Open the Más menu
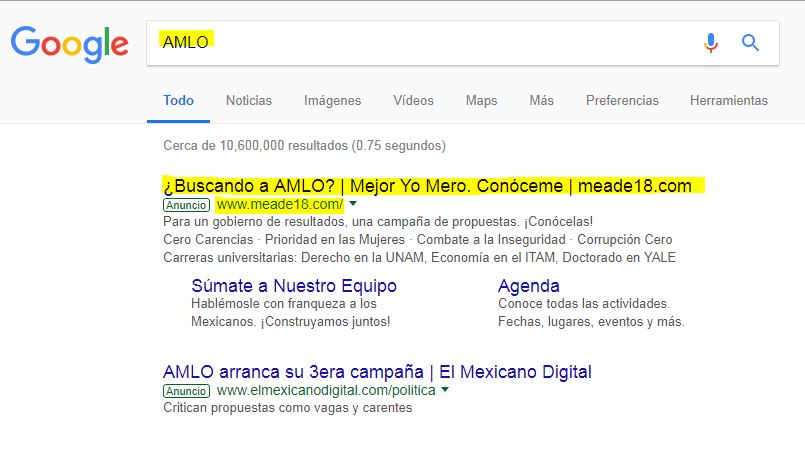 (541, 100)
